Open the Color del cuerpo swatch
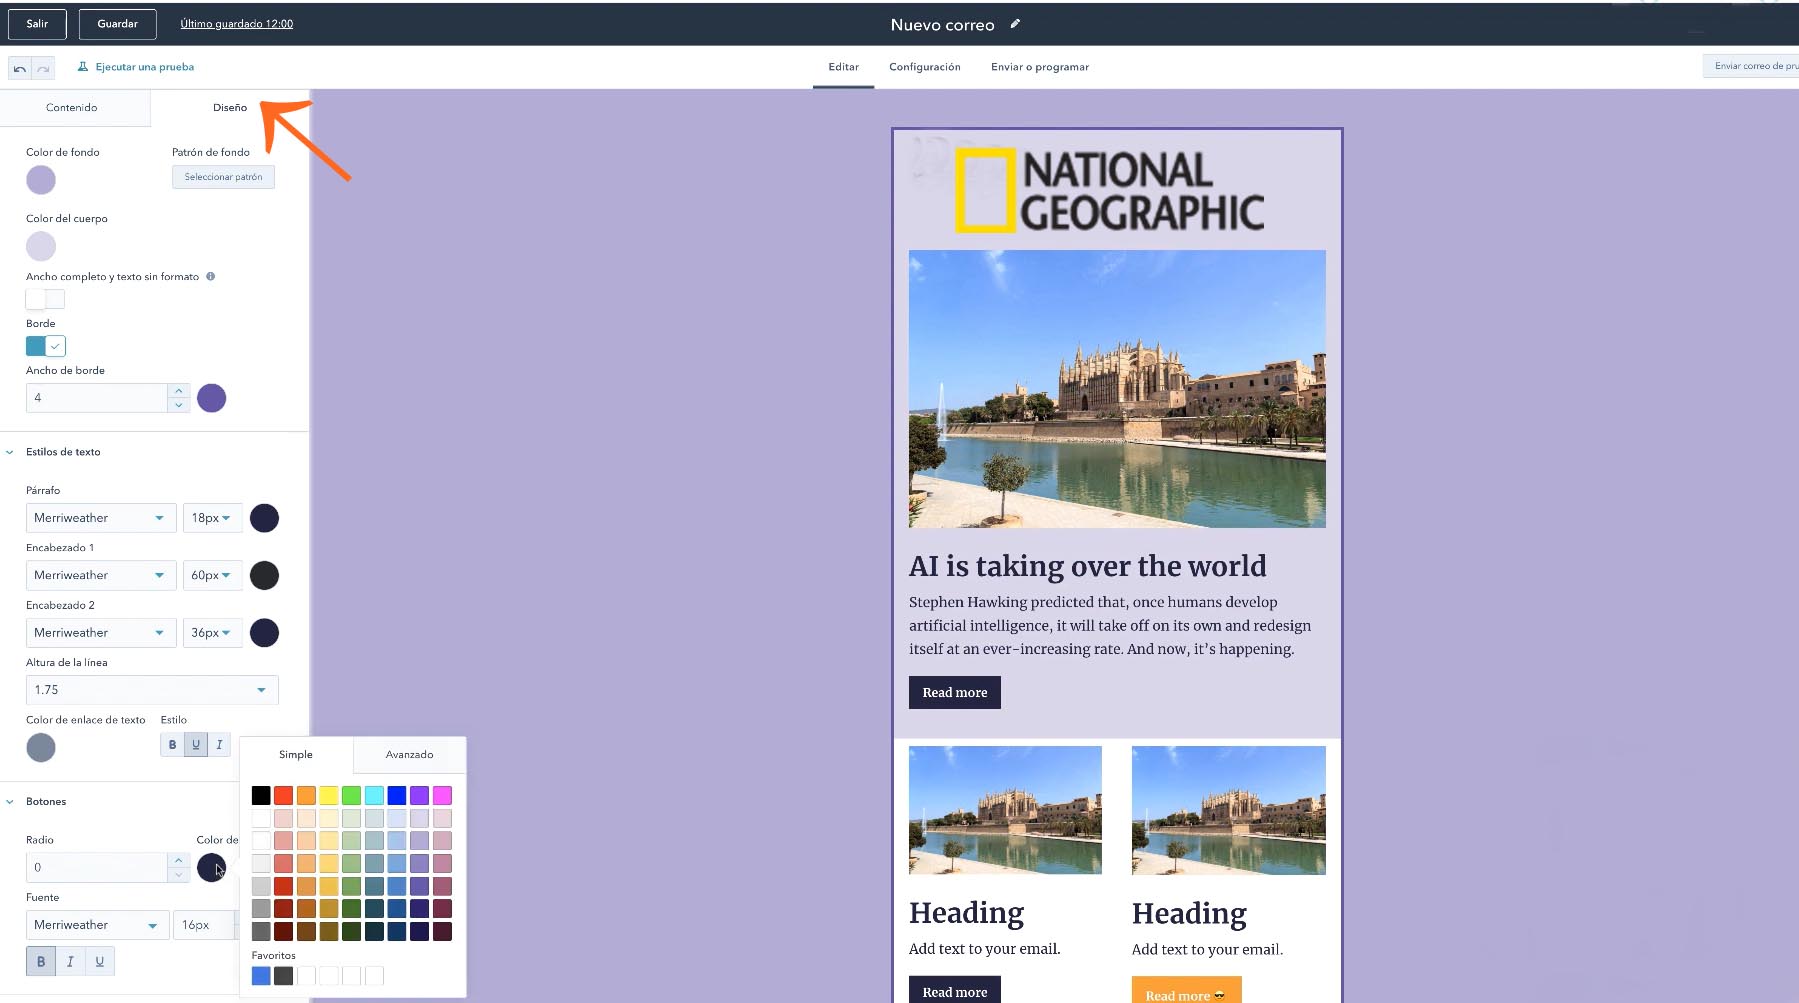This screenshot has width=1799, height=1003. [x=41, y=246]
